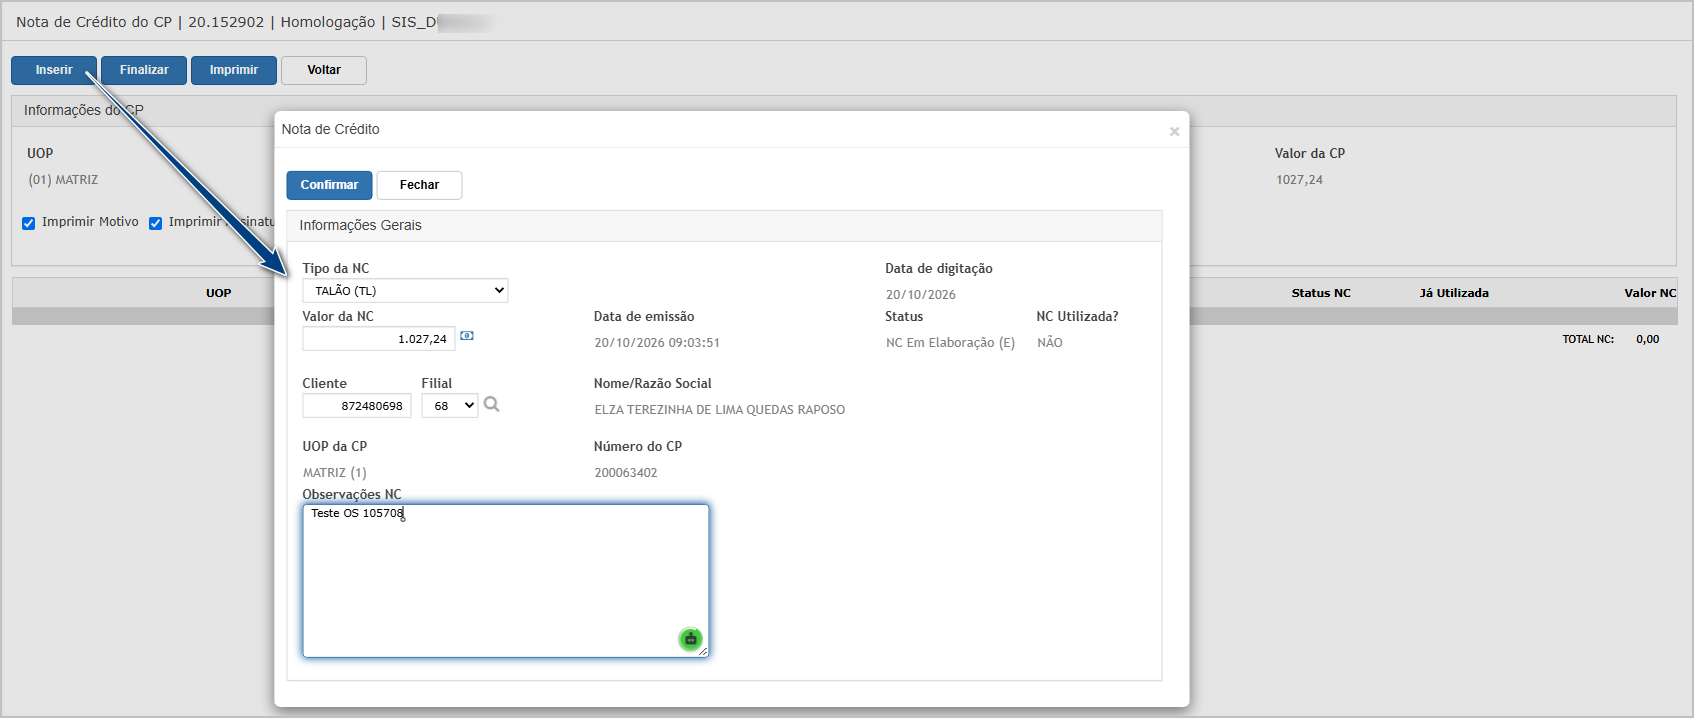Viewport: 1694px width, 718px height.
Task: Click the MATRIZ (1) value under UOP da CP
Action: (x=335, y=473)
